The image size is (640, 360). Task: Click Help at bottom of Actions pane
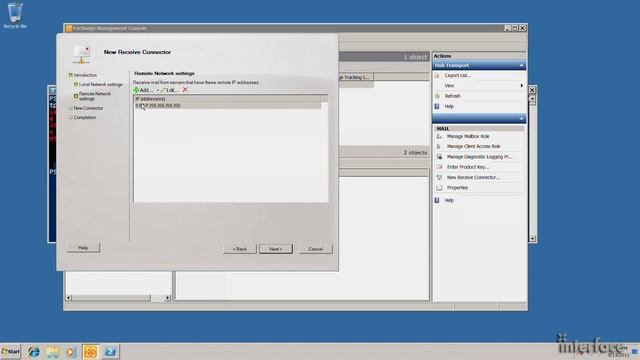coord(449,200)
